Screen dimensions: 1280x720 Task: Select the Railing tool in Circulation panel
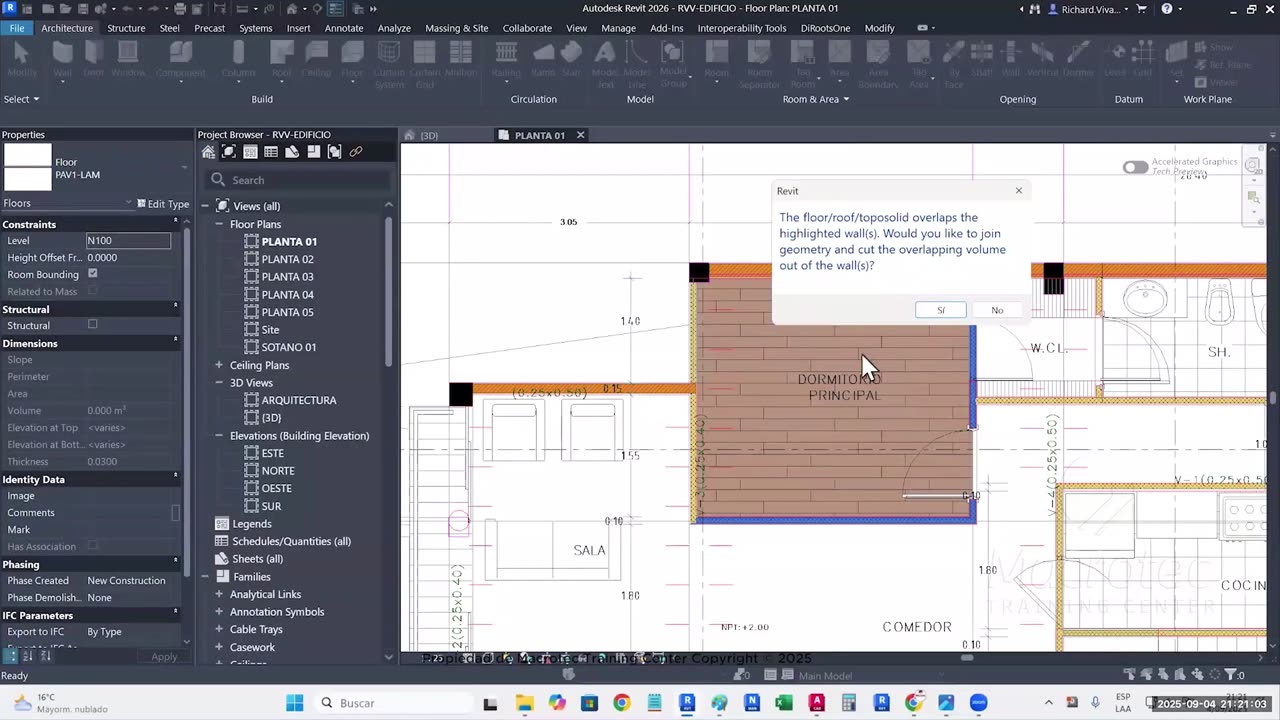coord(506,59)
